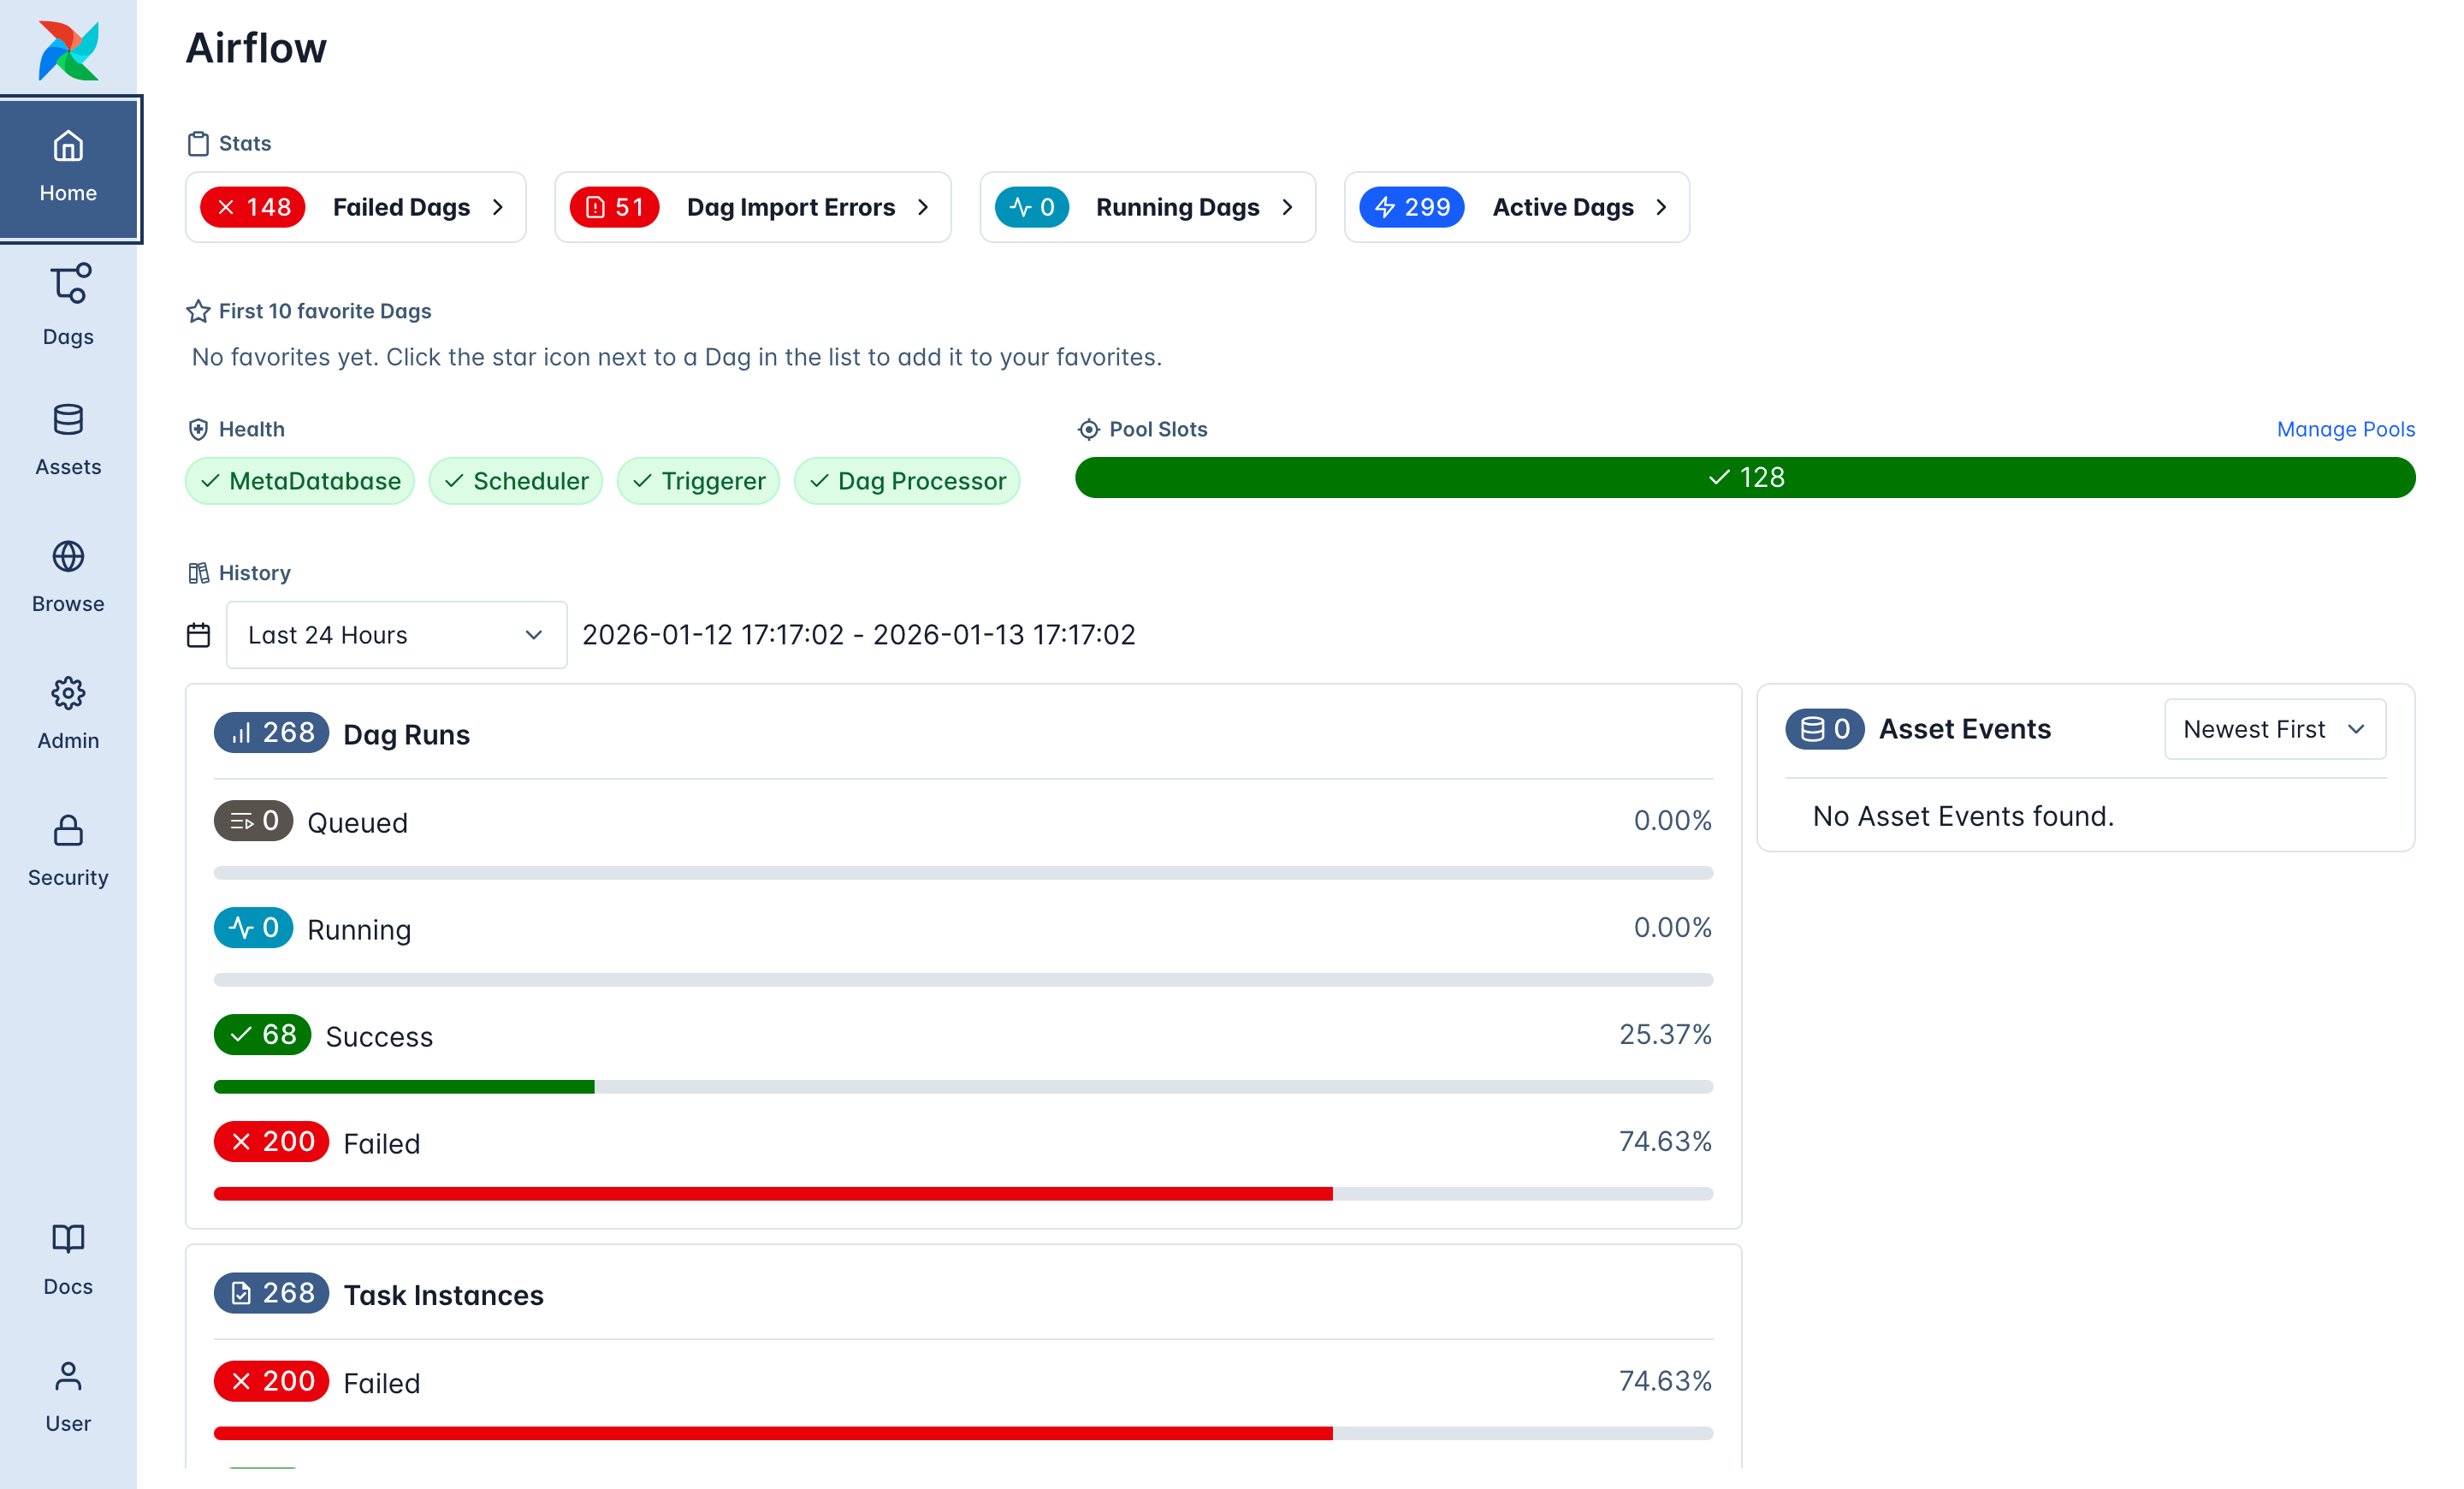Click the Triggerer health status badge

tap(699, 481)
